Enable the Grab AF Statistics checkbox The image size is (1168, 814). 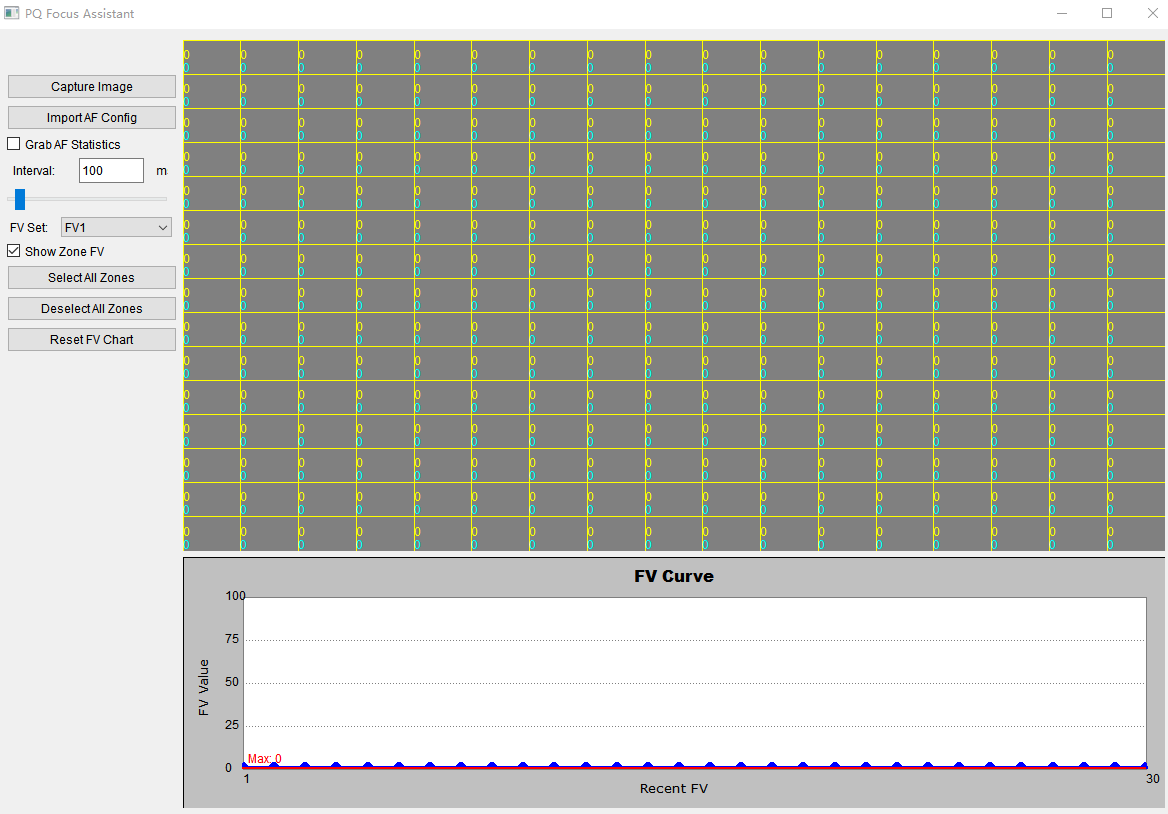pyautogui.click(x=14, y=145)
